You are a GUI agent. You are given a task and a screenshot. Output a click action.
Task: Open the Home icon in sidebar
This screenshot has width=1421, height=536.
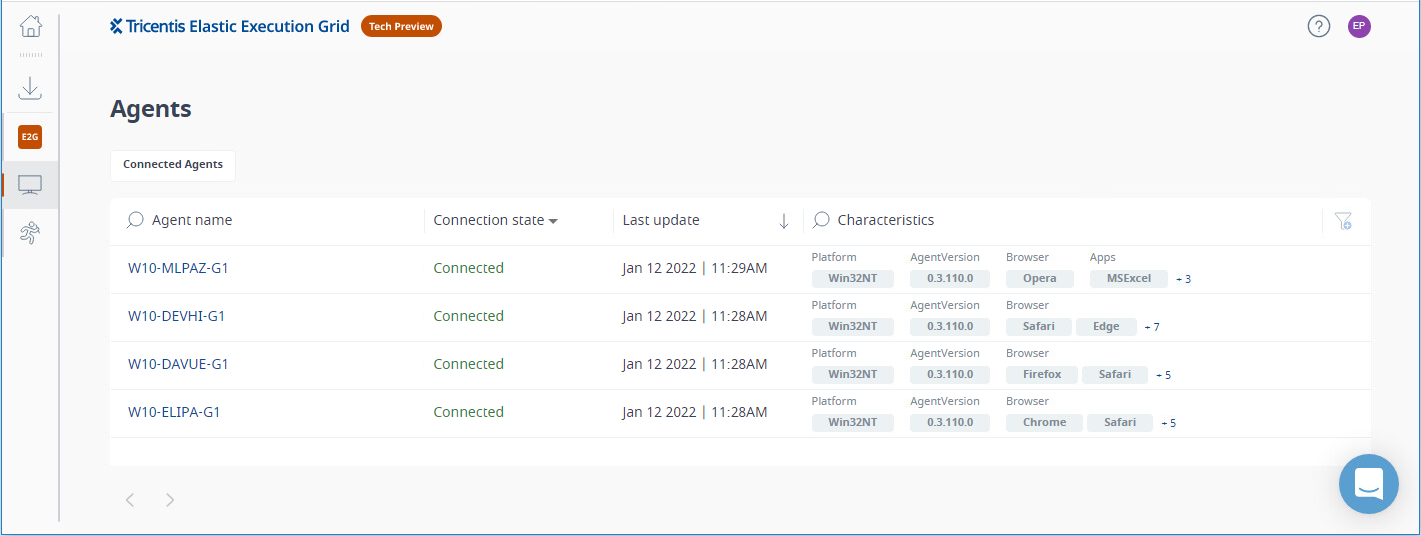(x=31, y=27)
